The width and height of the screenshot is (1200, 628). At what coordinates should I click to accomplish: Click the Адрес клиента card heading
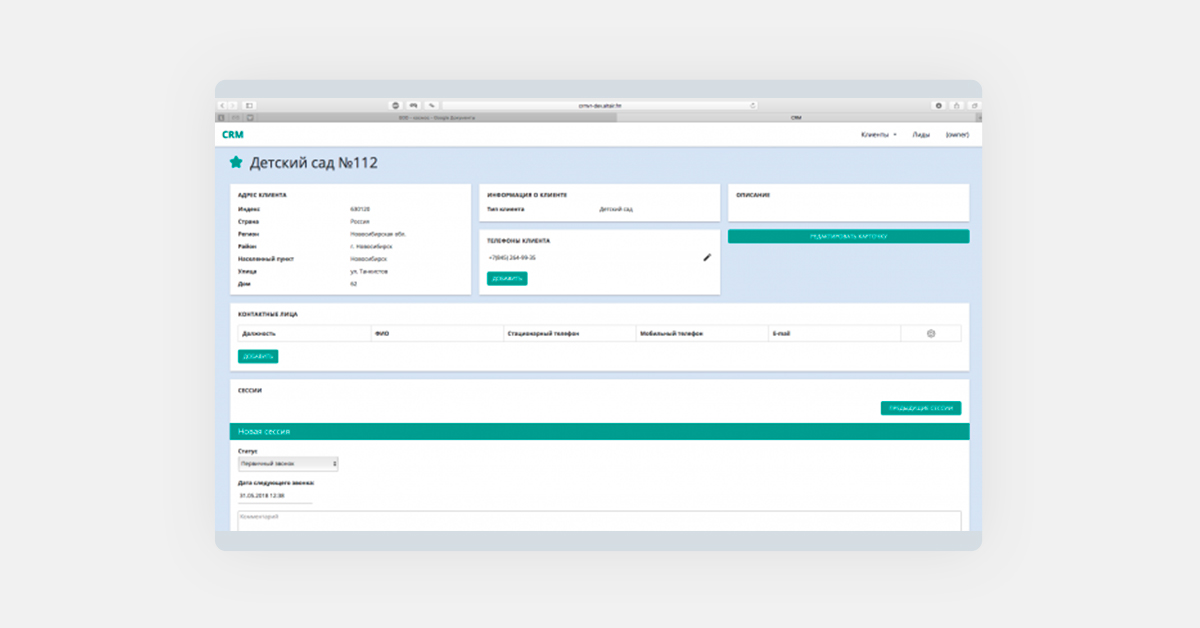(x=263, y=195)
